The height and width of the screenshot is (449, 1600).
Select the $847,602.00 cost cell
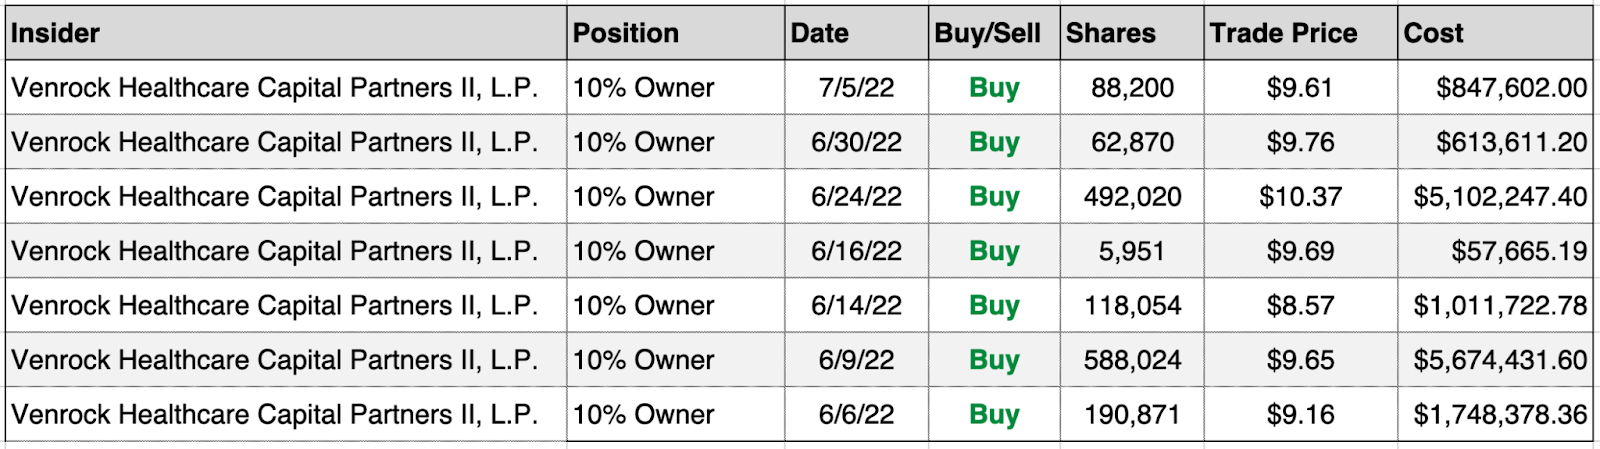click(1496, 87)
